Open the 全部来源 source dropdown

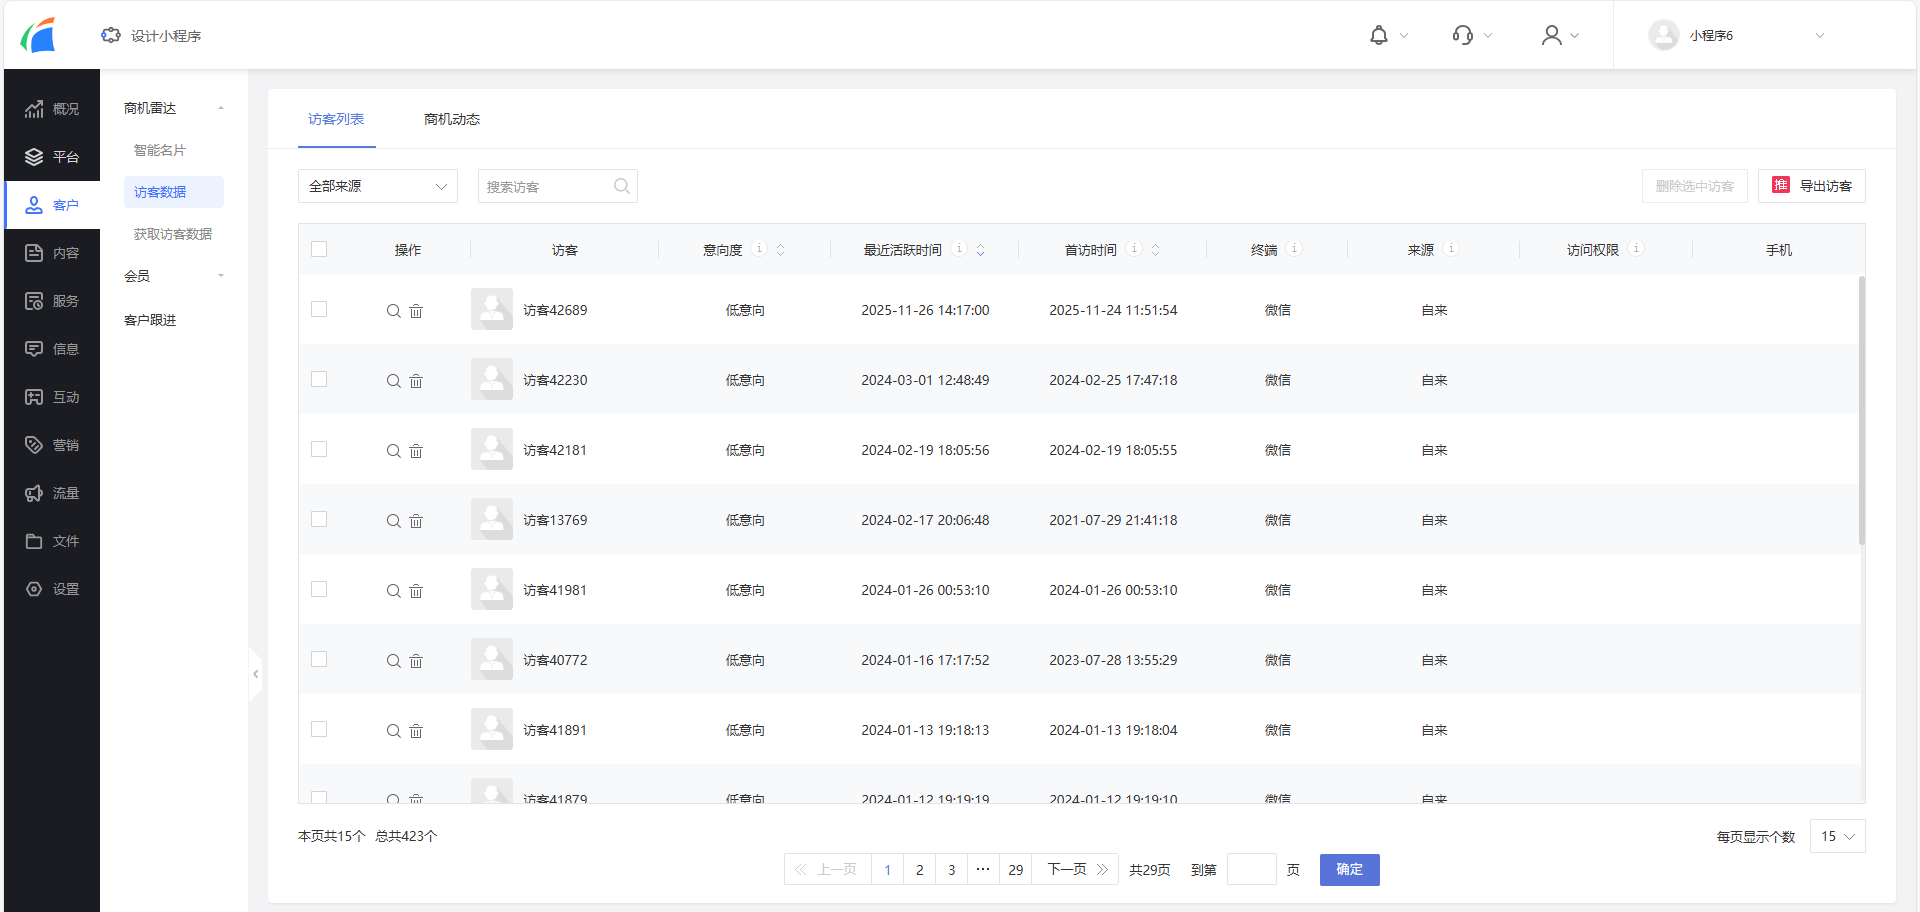coord(377,186)
